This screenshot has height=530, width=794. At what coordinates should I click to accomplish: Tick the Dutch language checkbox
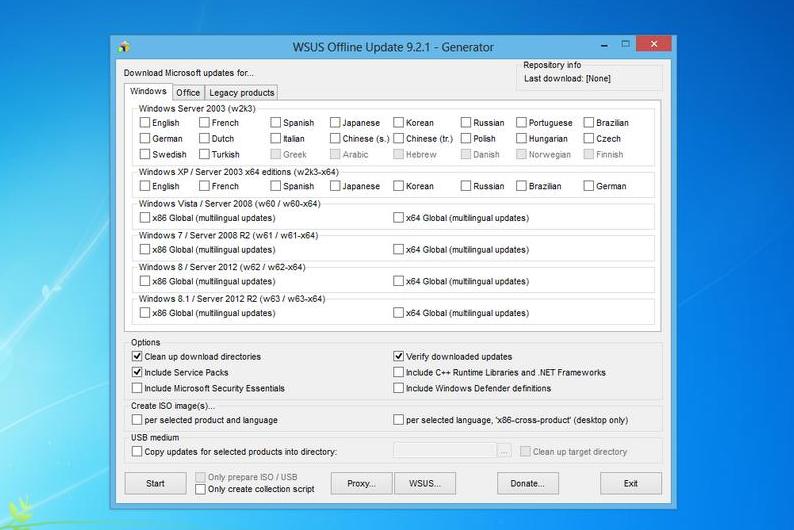(204, 138)
